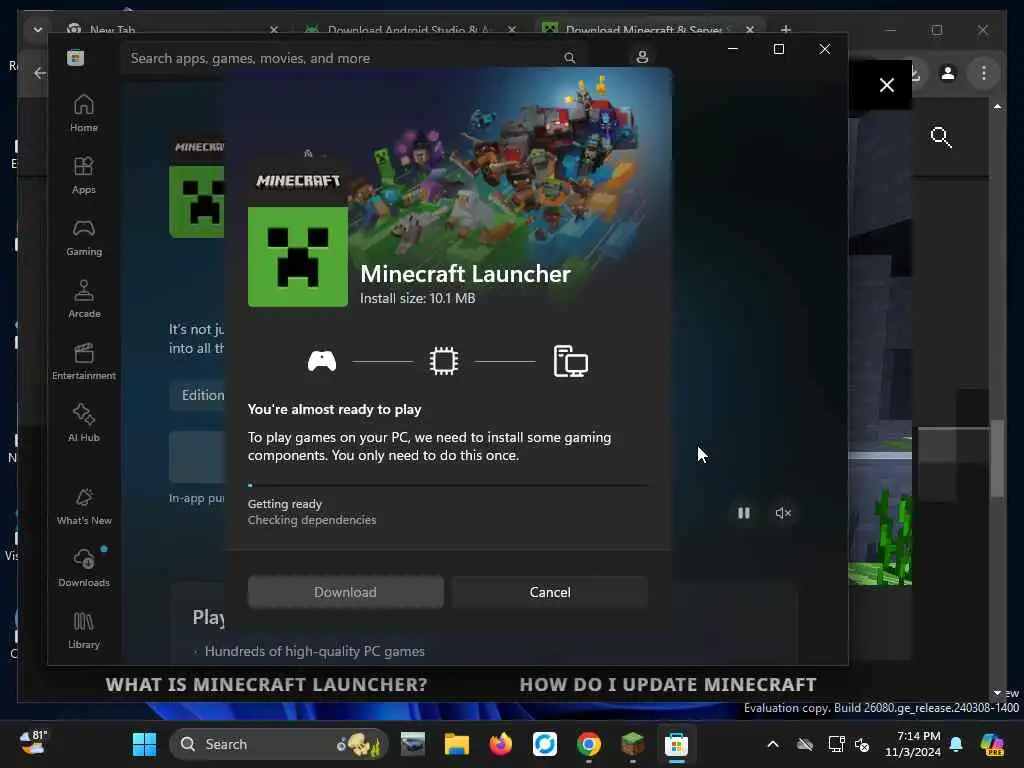
Task: Open the Apps section in sidebar
Action: pyautogui.click(x=84, y=175)
